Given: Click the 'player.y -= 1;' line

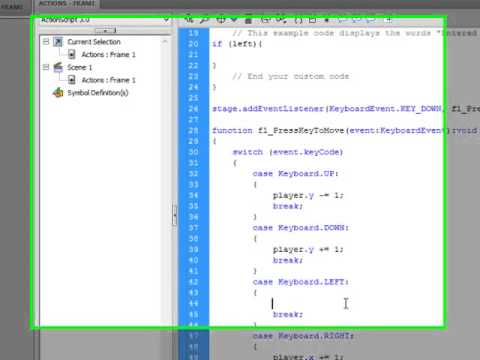Looking at the screenshot, I should coord(308,195).
